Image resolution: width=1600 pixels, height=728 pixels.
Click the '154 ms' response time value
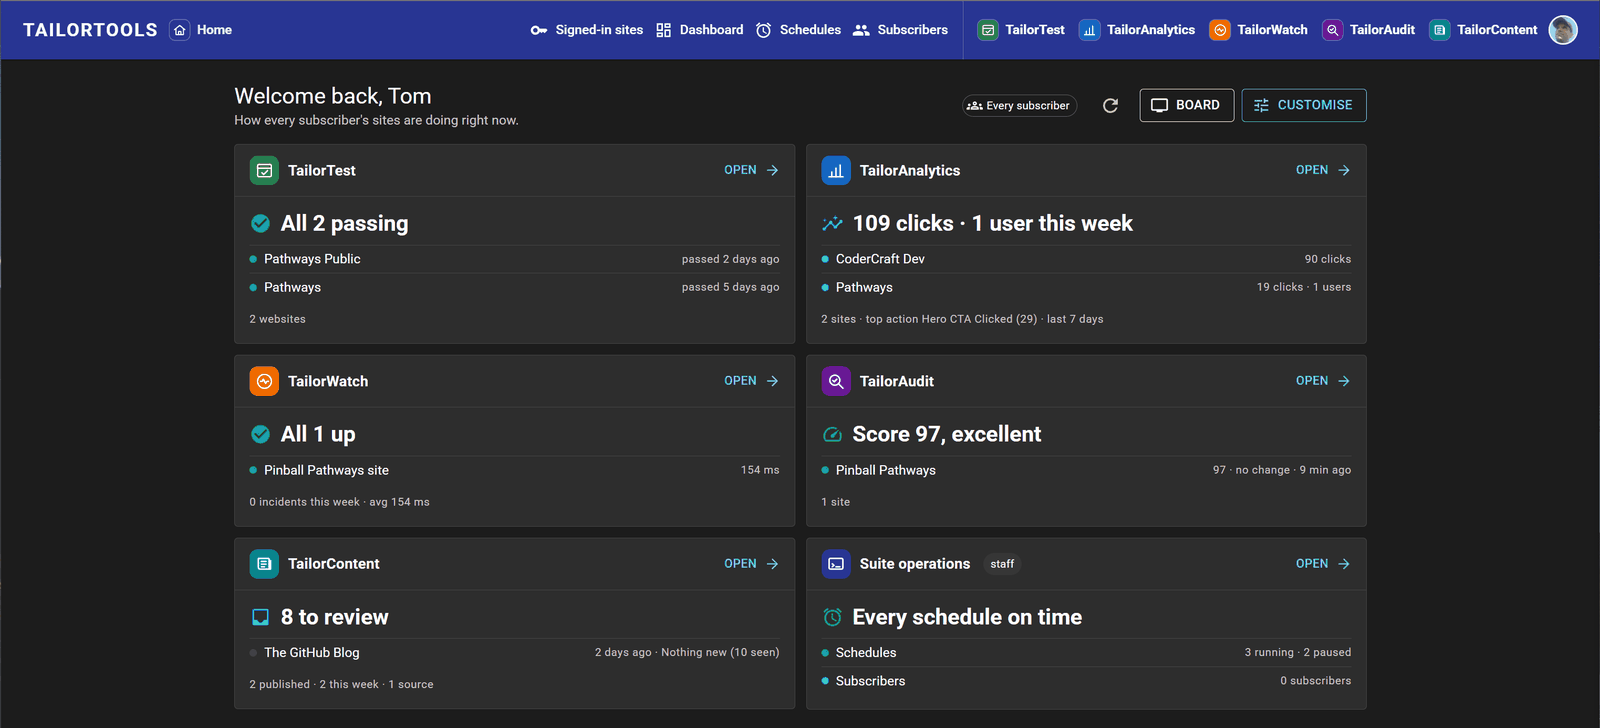click(760, 470)
